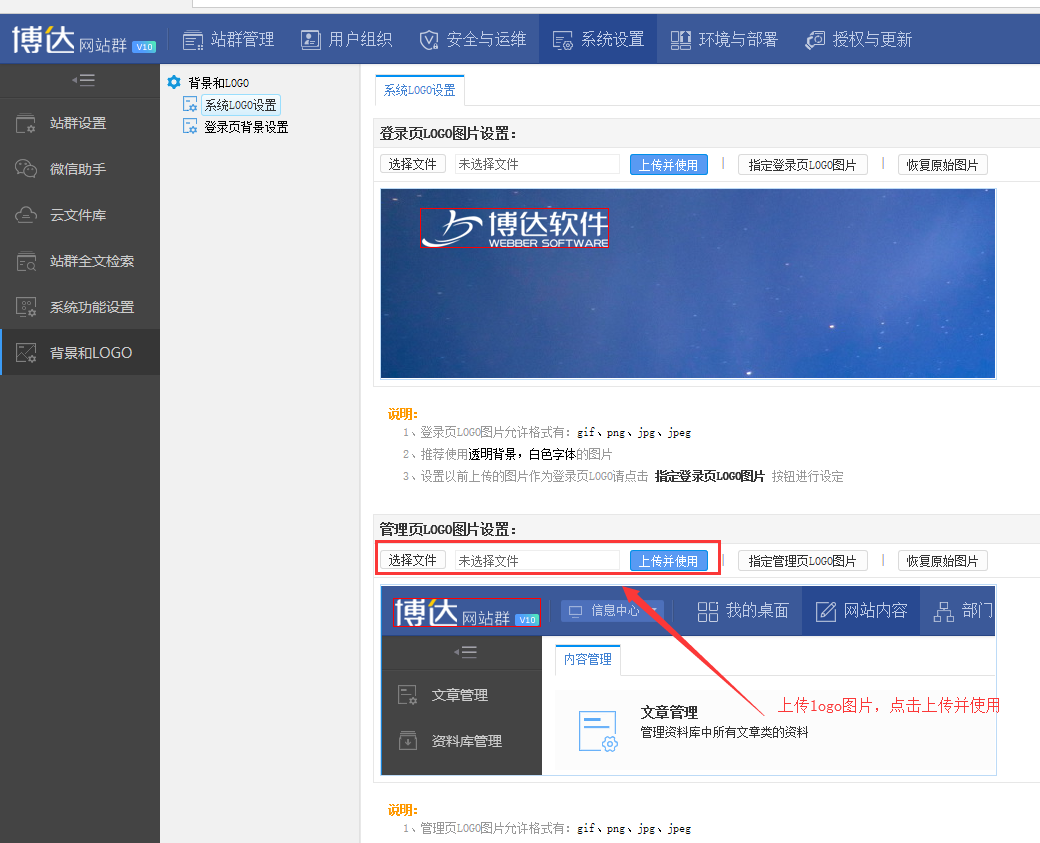Click the management page logo preview image
This screenshot has height=843, width=1040.
[688, 680]
